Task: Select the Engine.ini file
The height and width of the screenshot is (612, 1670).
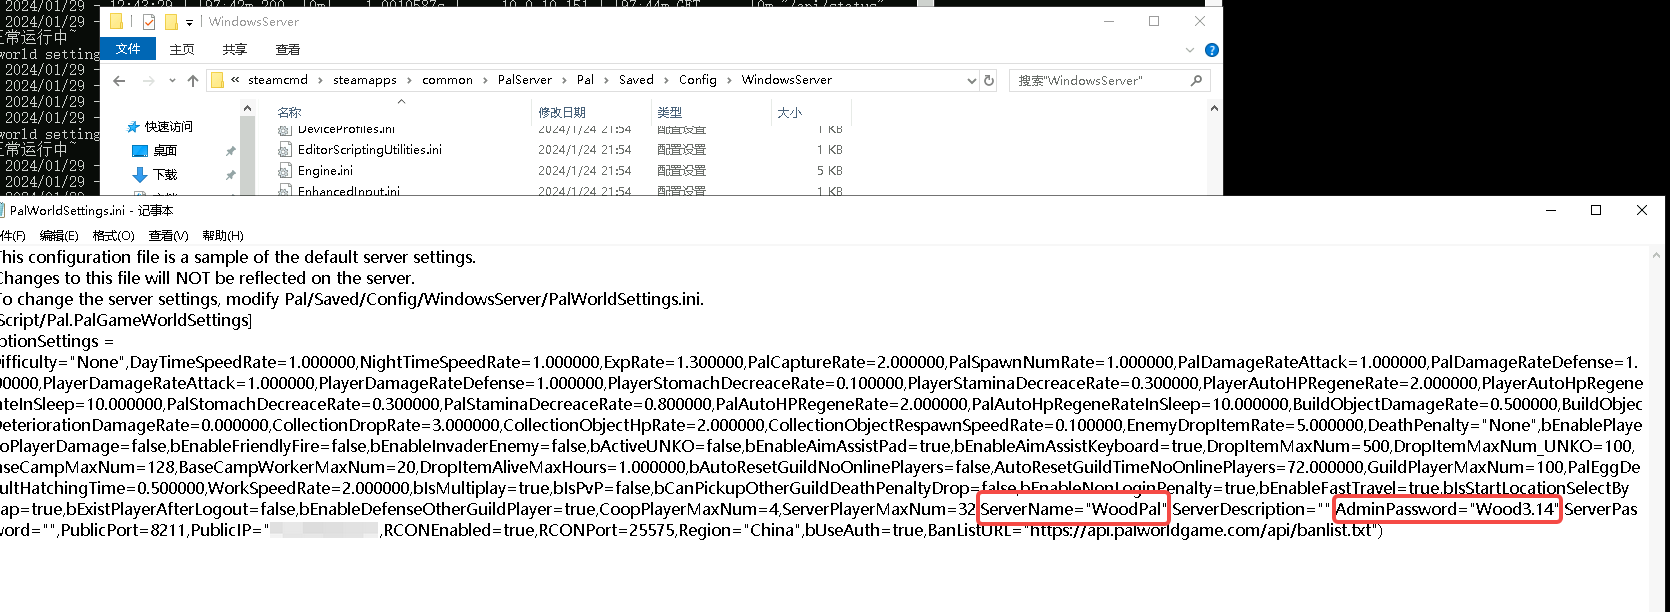Action: [x=325, y=171]
